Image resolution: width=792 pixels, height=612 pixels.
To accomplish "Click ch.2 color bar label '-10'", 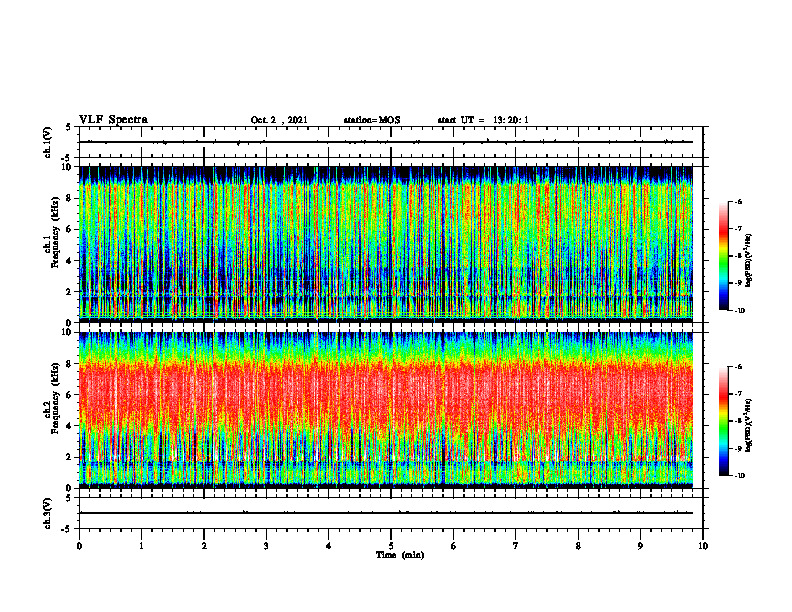I will click(739, 476).
